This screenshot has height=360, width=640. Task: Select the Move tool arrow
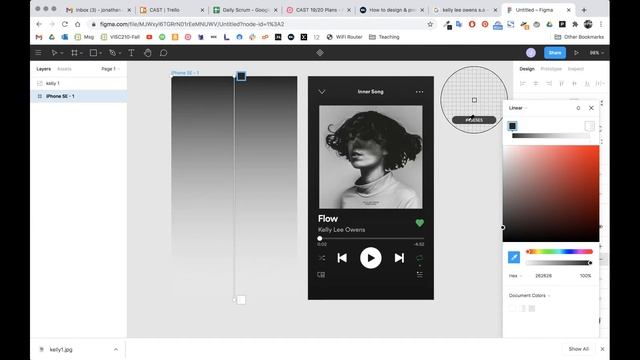click(x=54, y=53)
